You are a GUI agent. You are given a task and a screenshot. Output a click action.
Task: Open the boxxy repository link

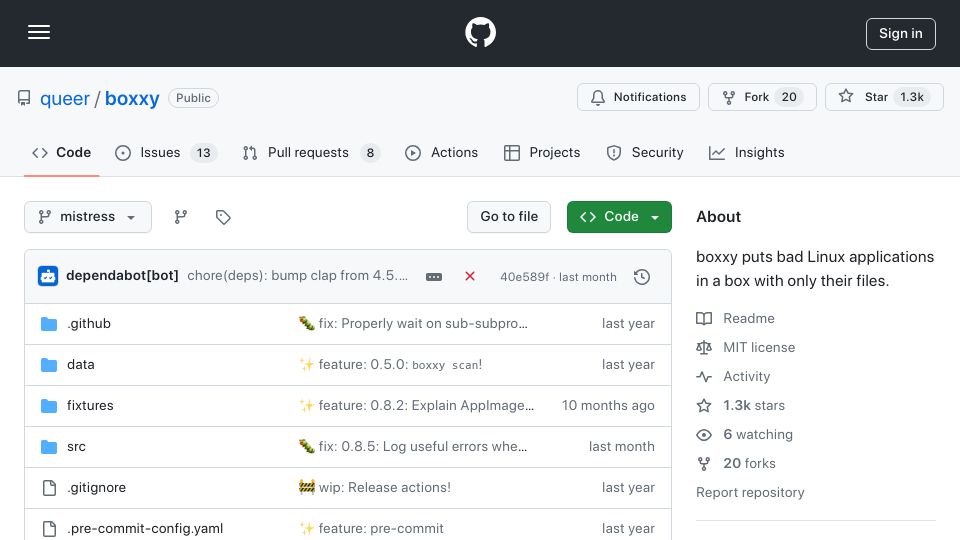point(132,99)
